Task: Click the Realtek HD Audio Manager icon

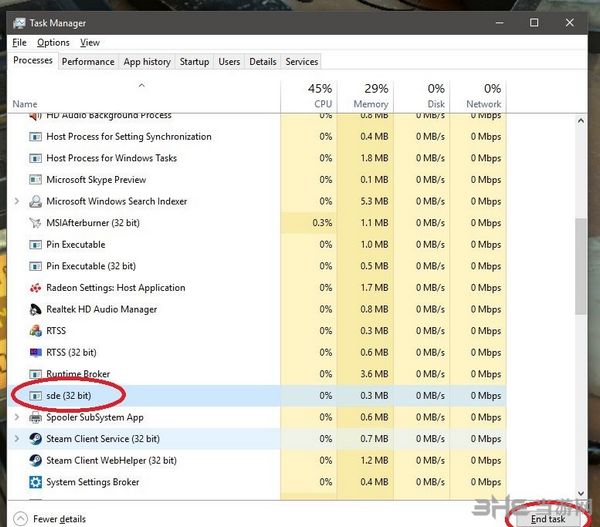Action: (36, 309)
